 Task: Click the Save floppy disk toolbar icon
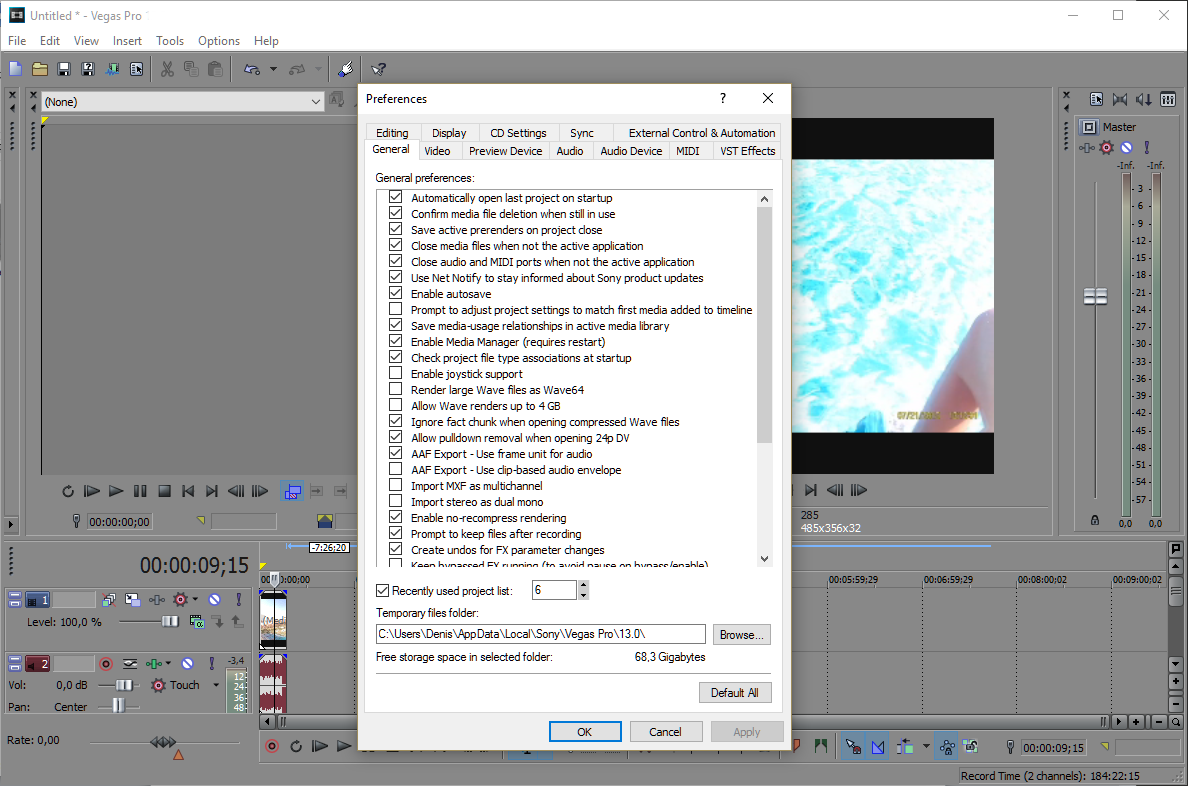point(64,69)
